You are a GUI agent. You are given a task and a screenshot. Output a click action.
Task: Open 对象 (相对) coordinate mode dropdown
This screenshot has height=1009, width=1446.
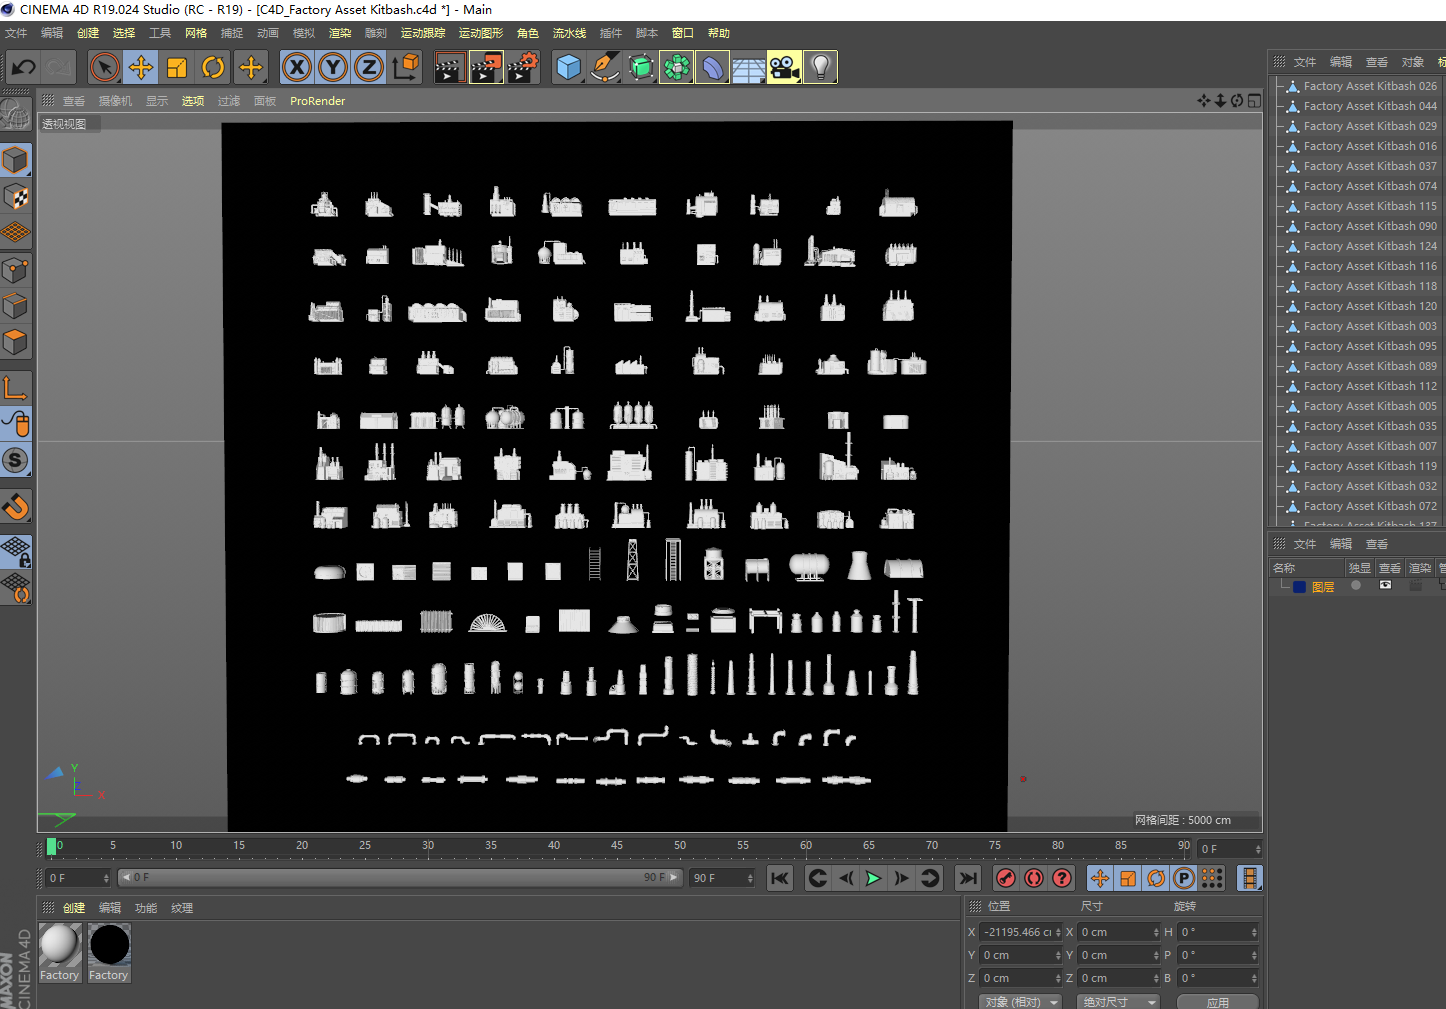point(1020,1001)
